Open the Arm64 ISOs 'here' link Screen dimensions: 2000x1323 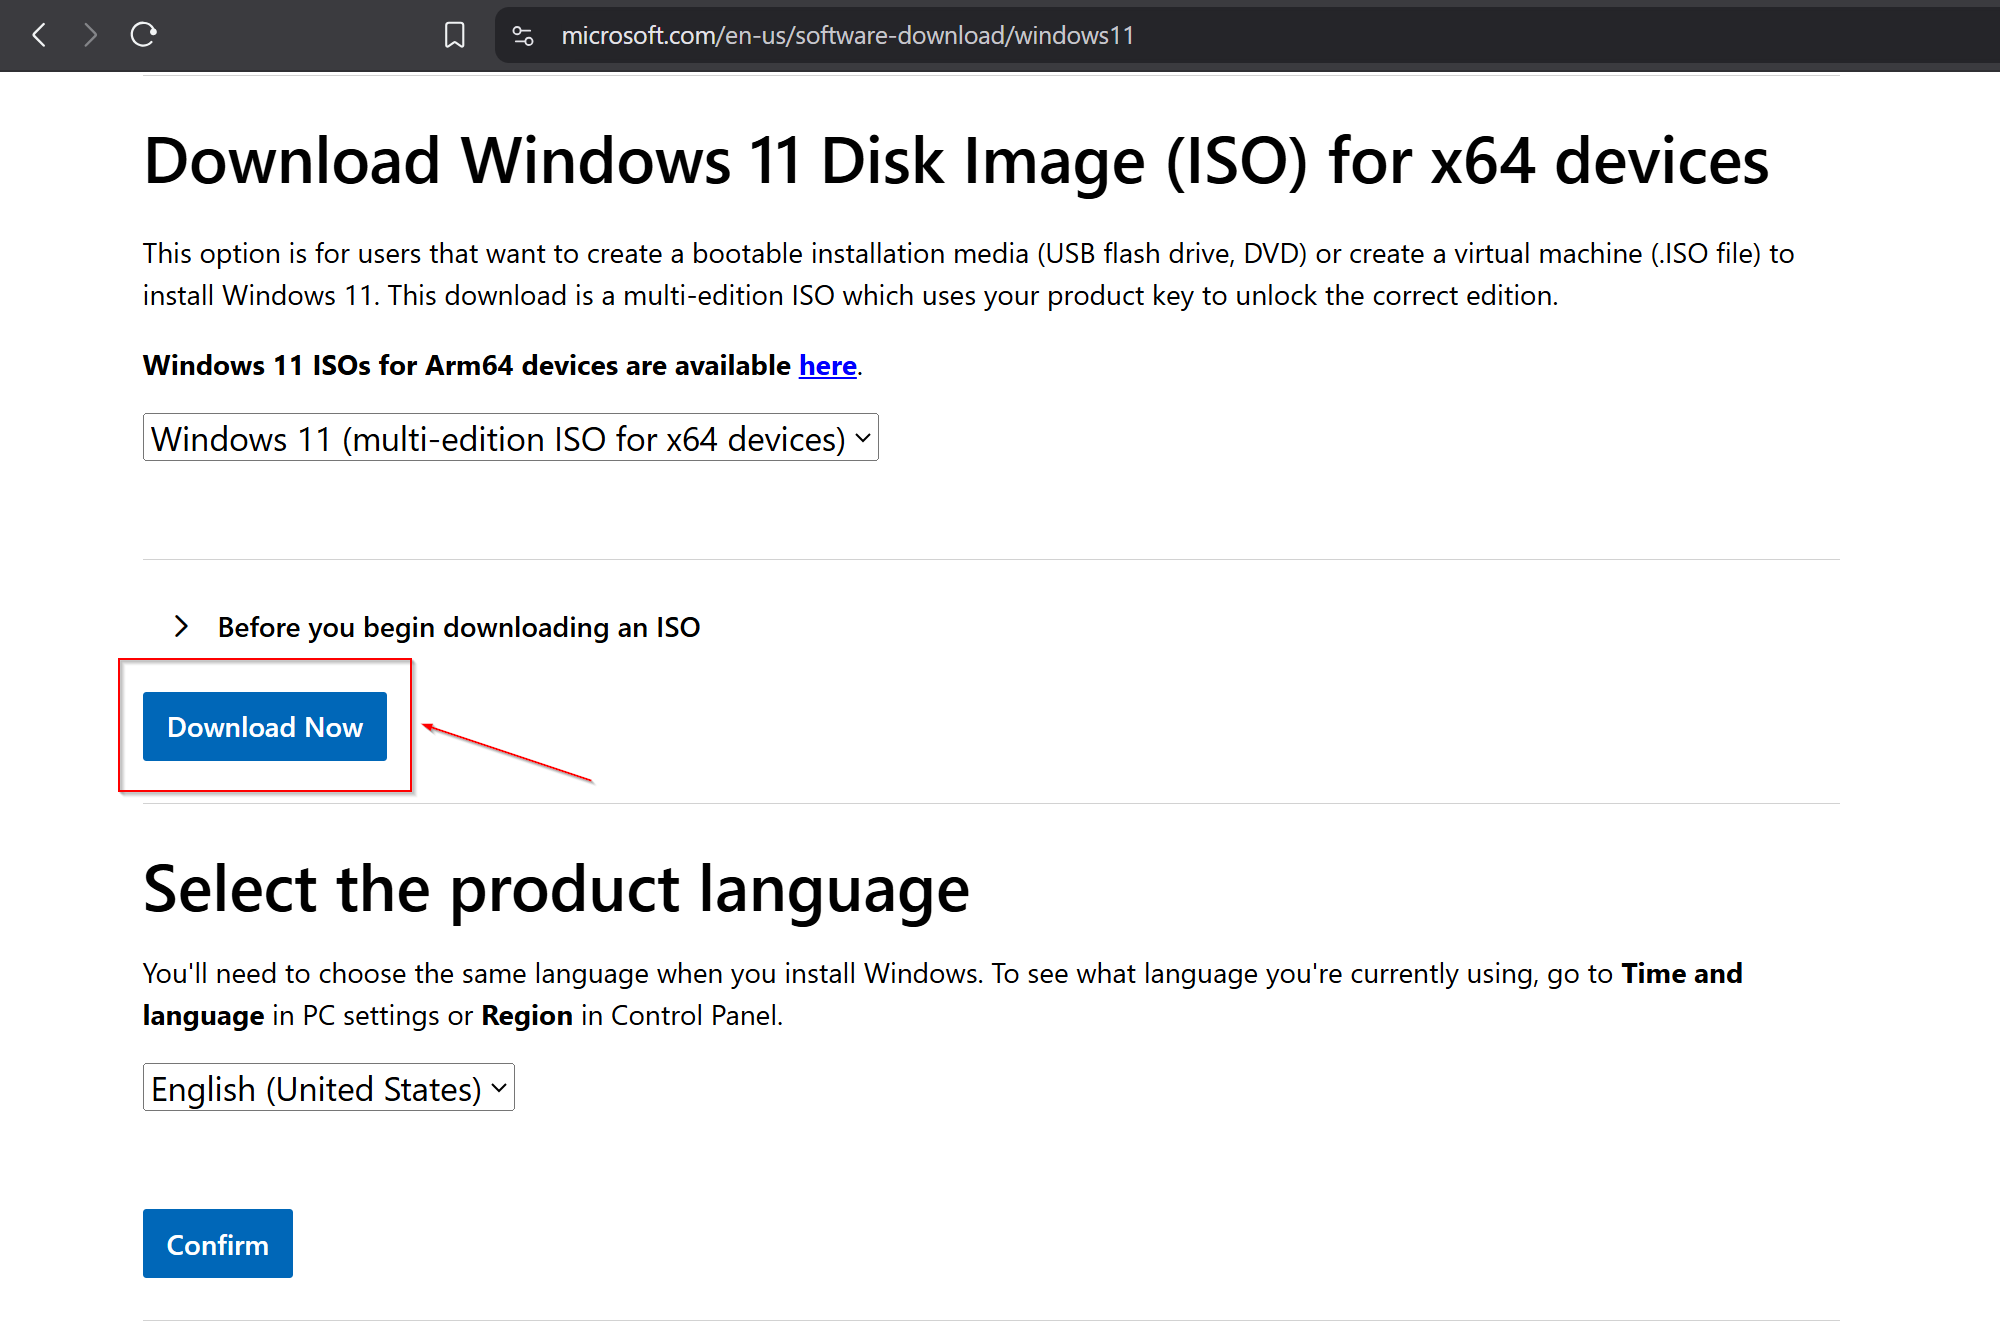(827, 366)
